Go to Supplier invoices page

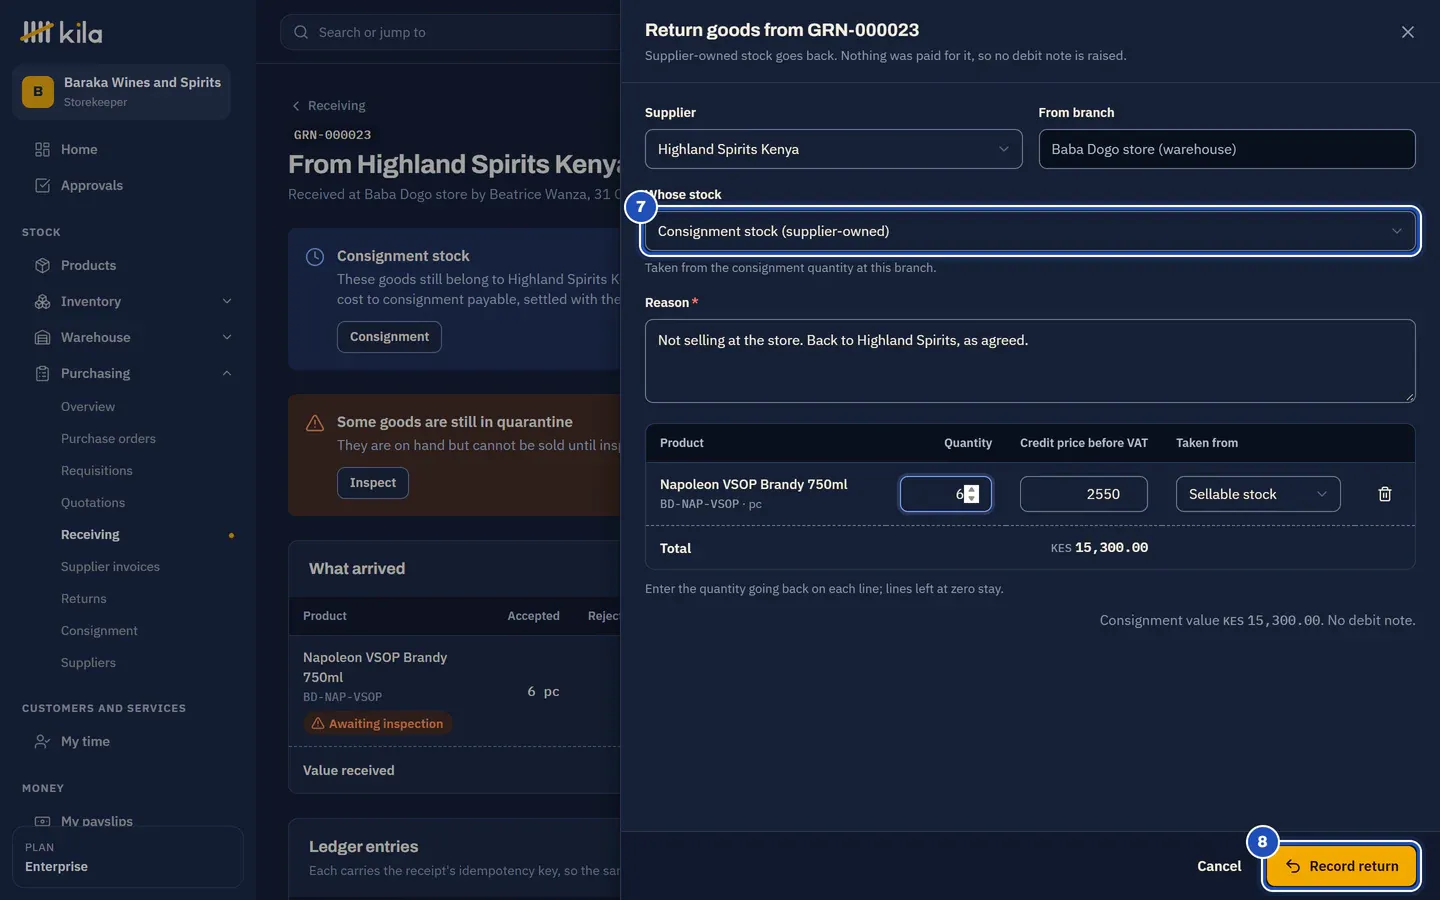pyautogui.click(x=110, y=567)
